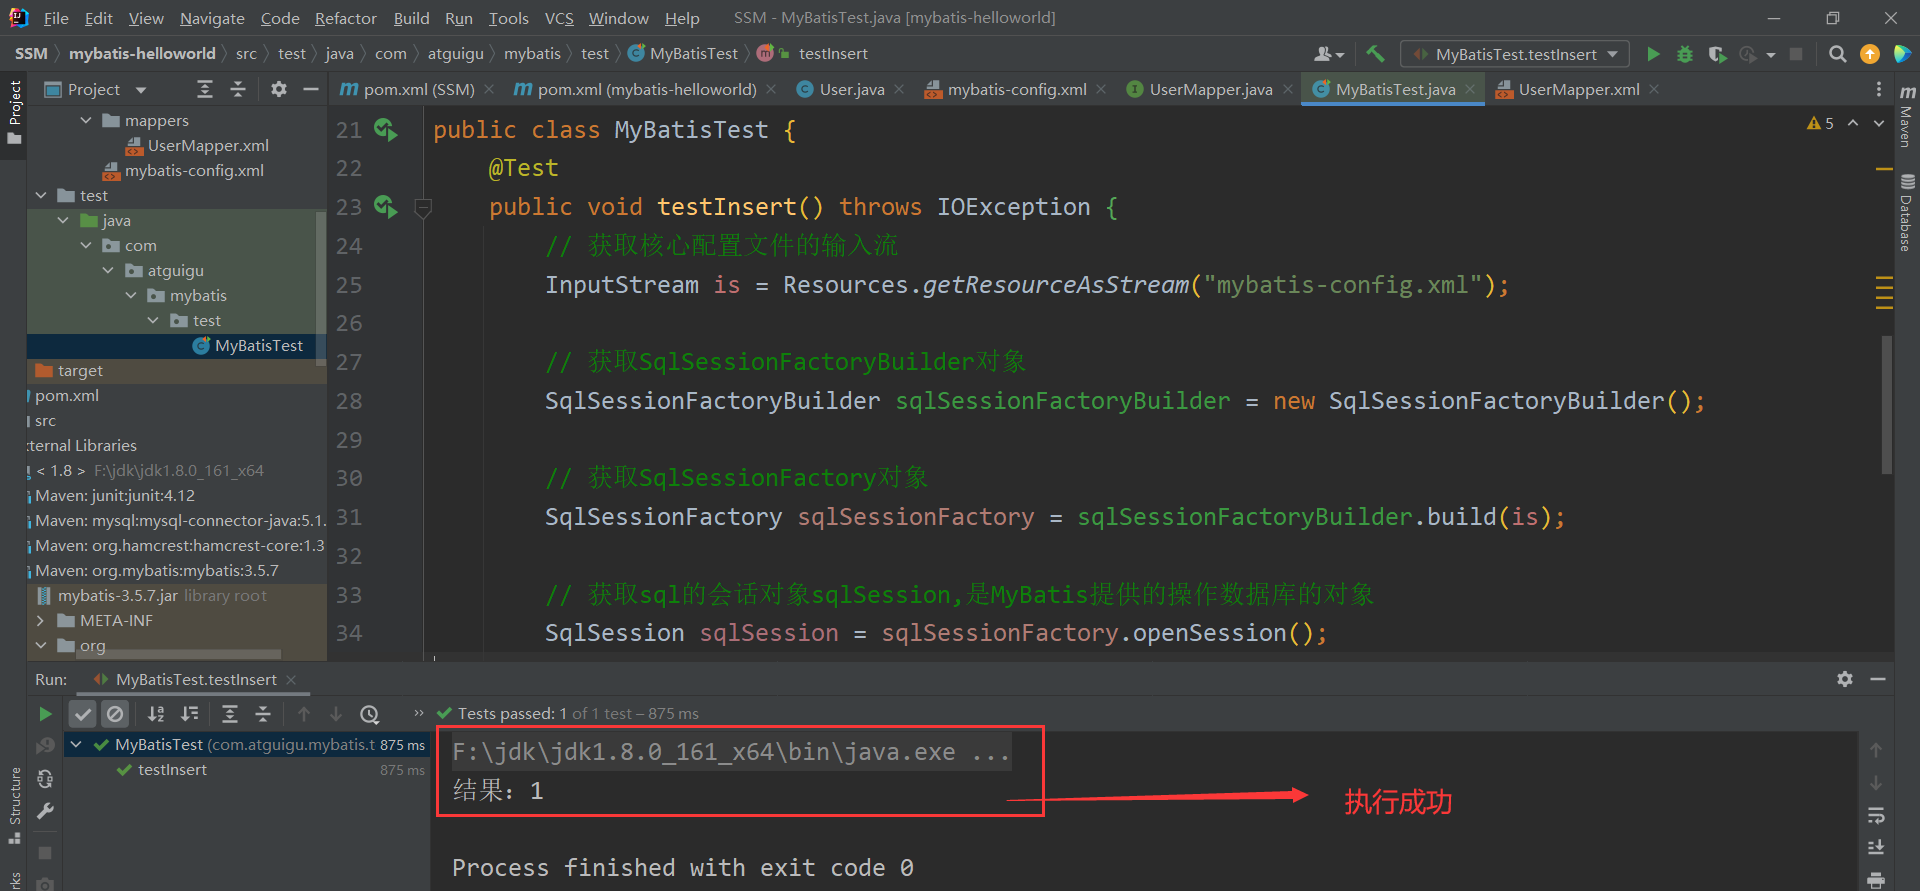Collapse all test results
Screen dimensions: 1920x891
pos(263,714)
